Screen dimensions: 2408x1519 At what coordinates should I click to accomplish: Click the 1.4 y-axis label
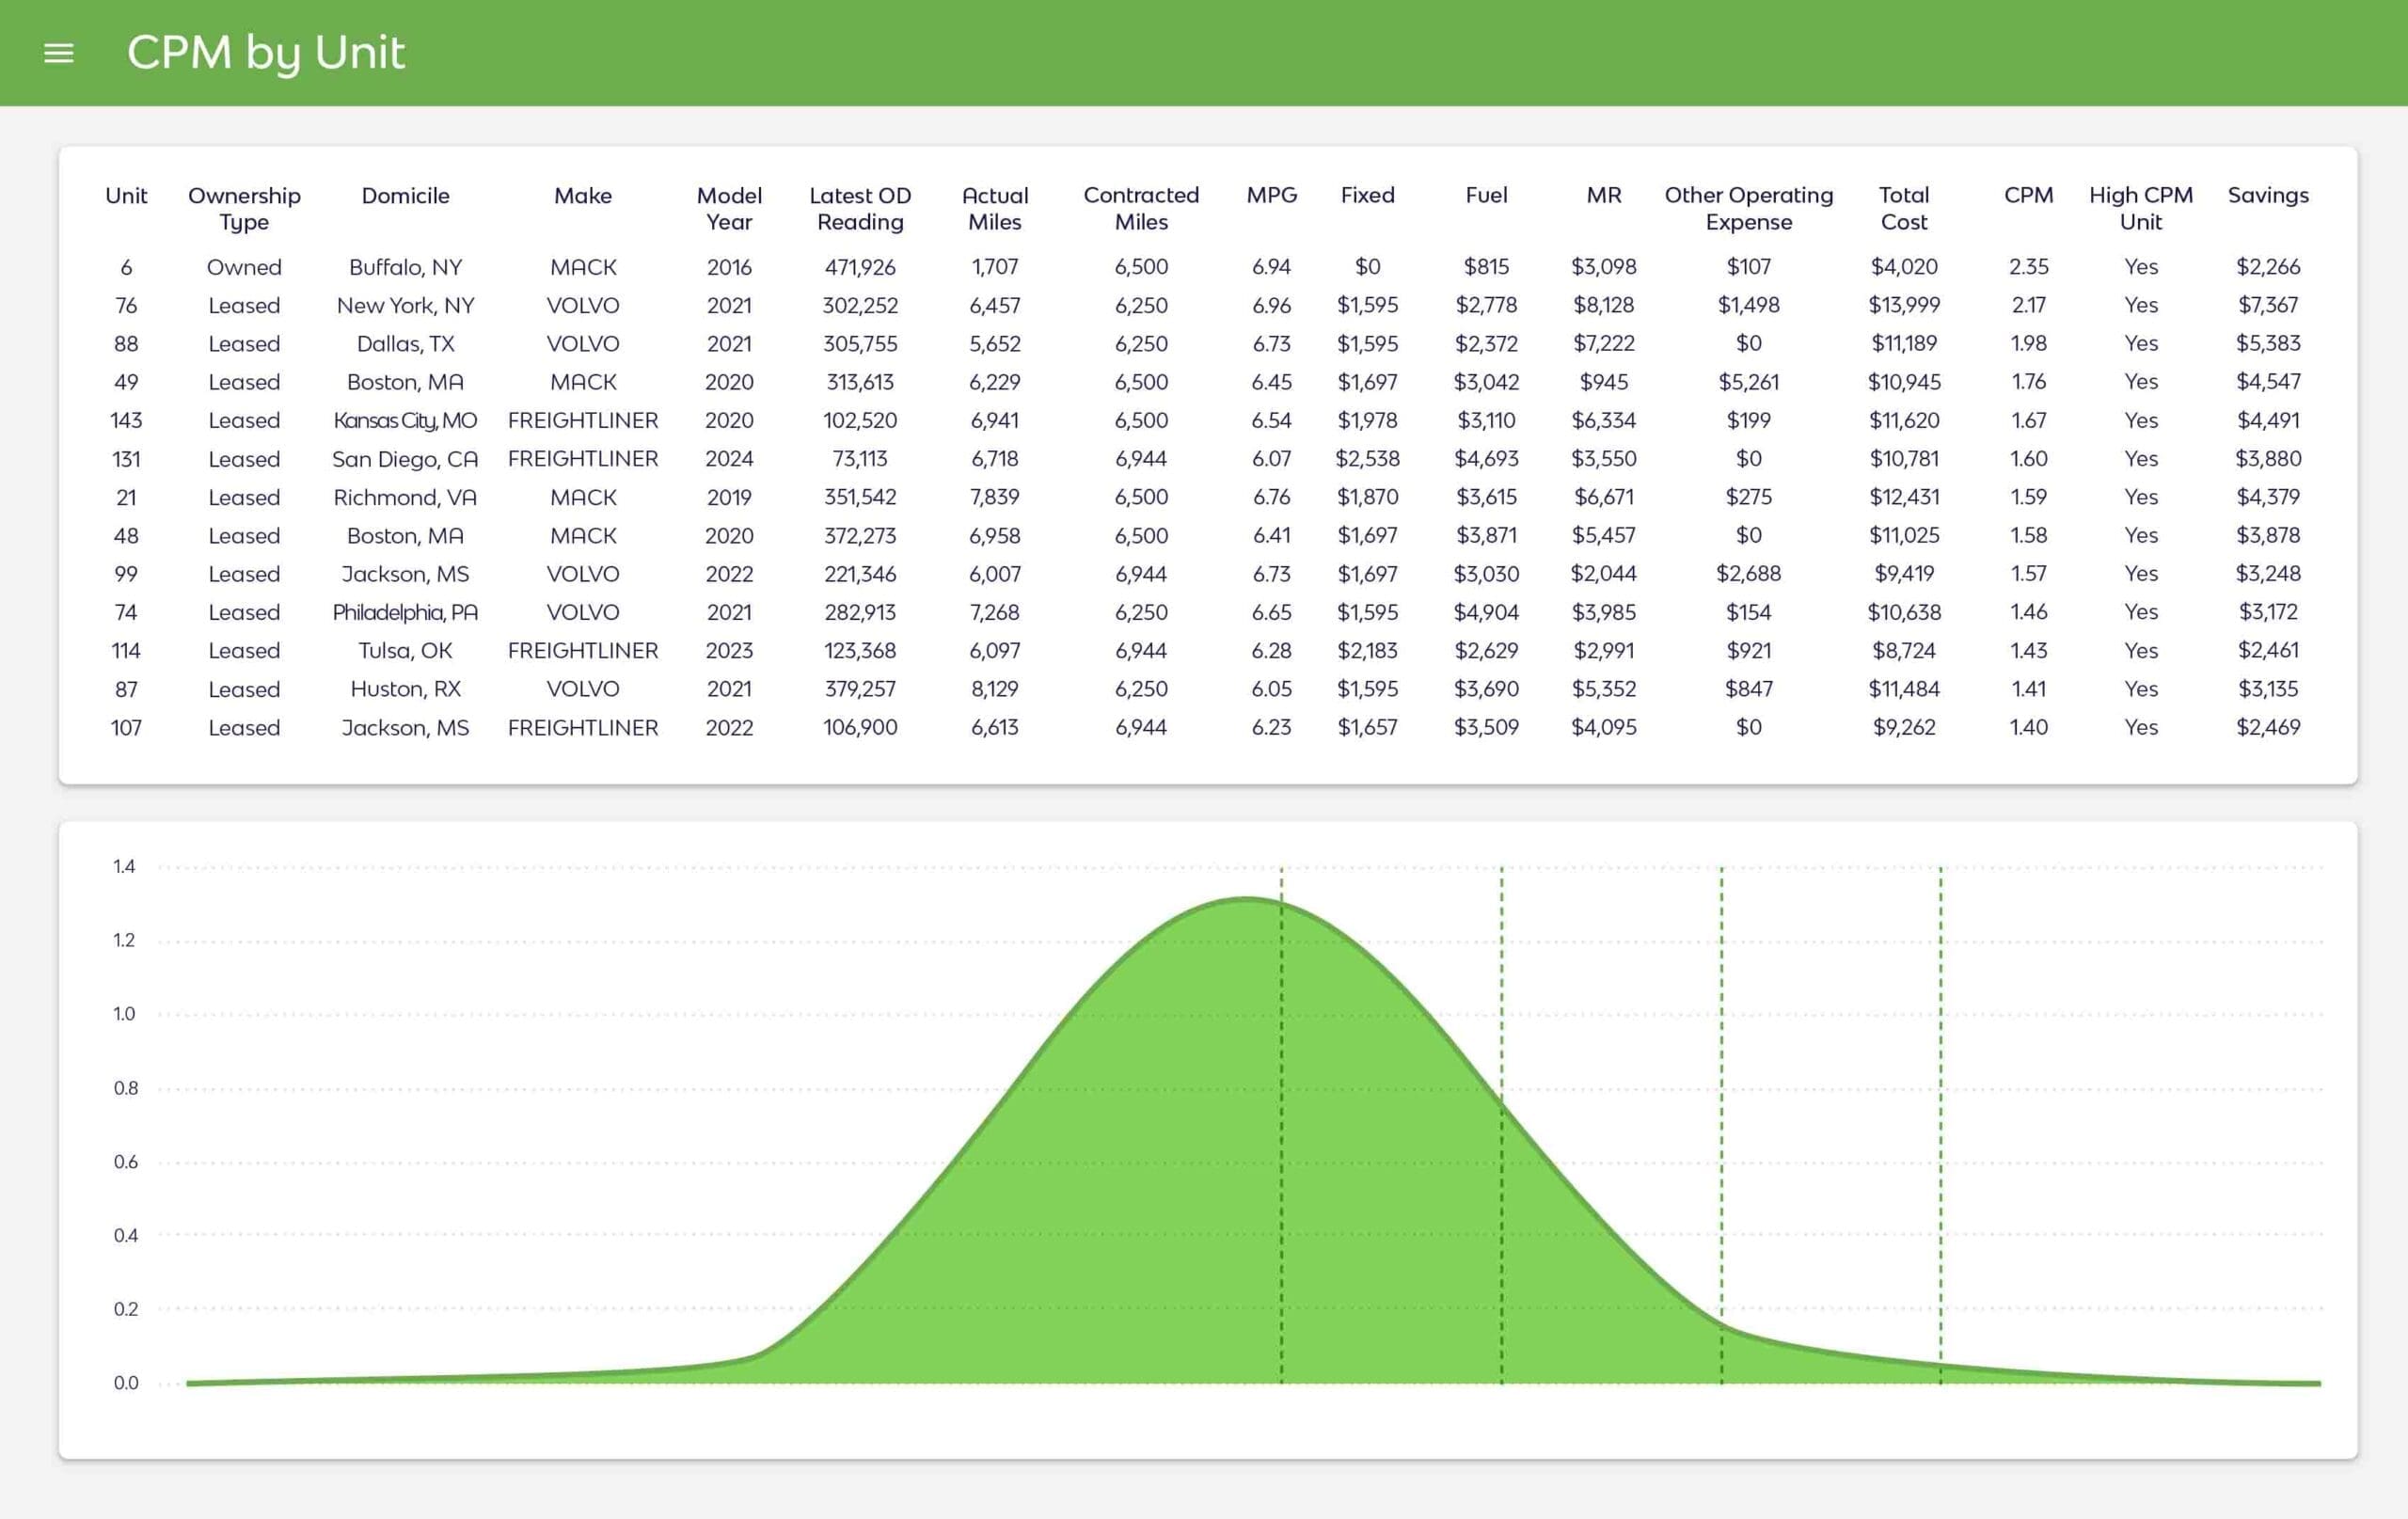click(124, 866)
